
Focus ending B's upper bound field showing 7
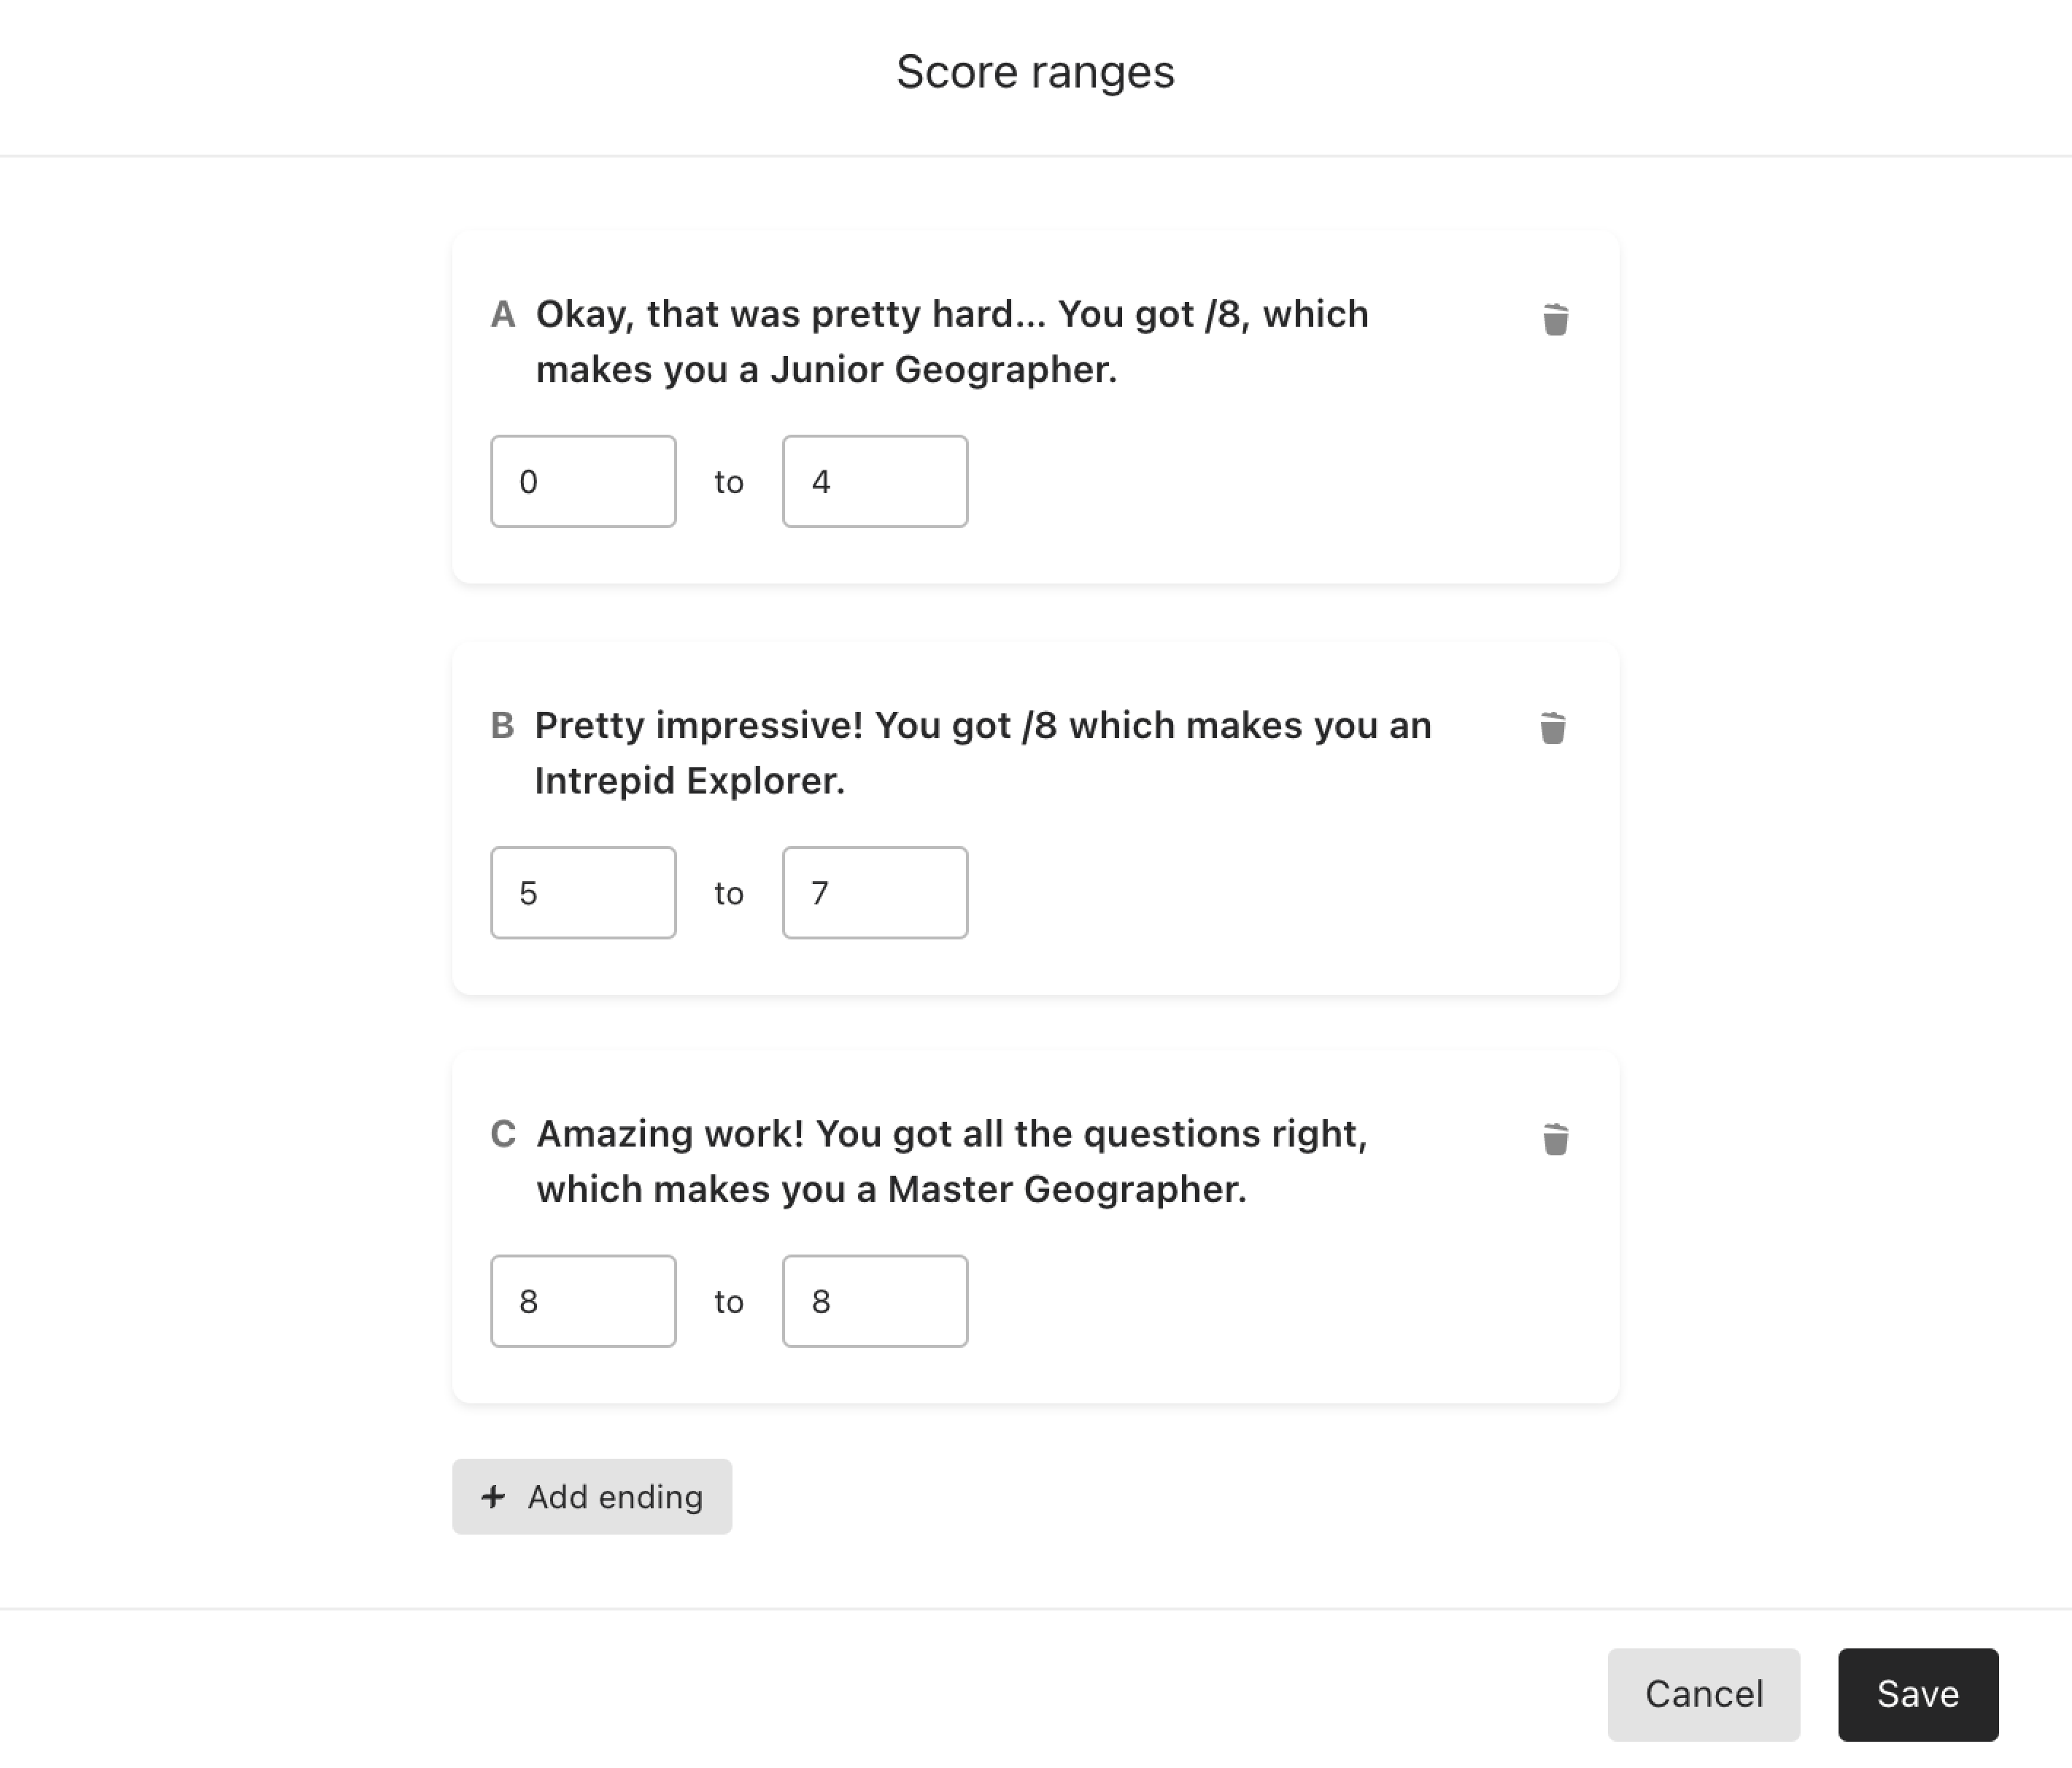point(875,893)
